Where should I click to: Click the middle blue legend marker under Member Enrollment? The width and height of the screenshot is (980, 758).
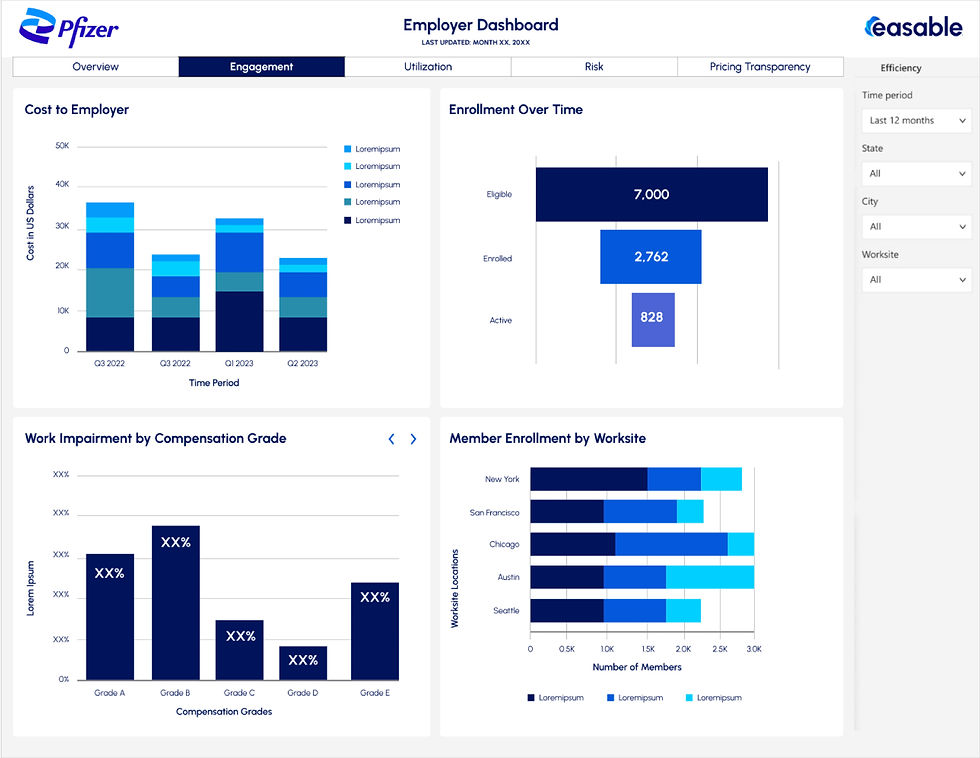608,697
